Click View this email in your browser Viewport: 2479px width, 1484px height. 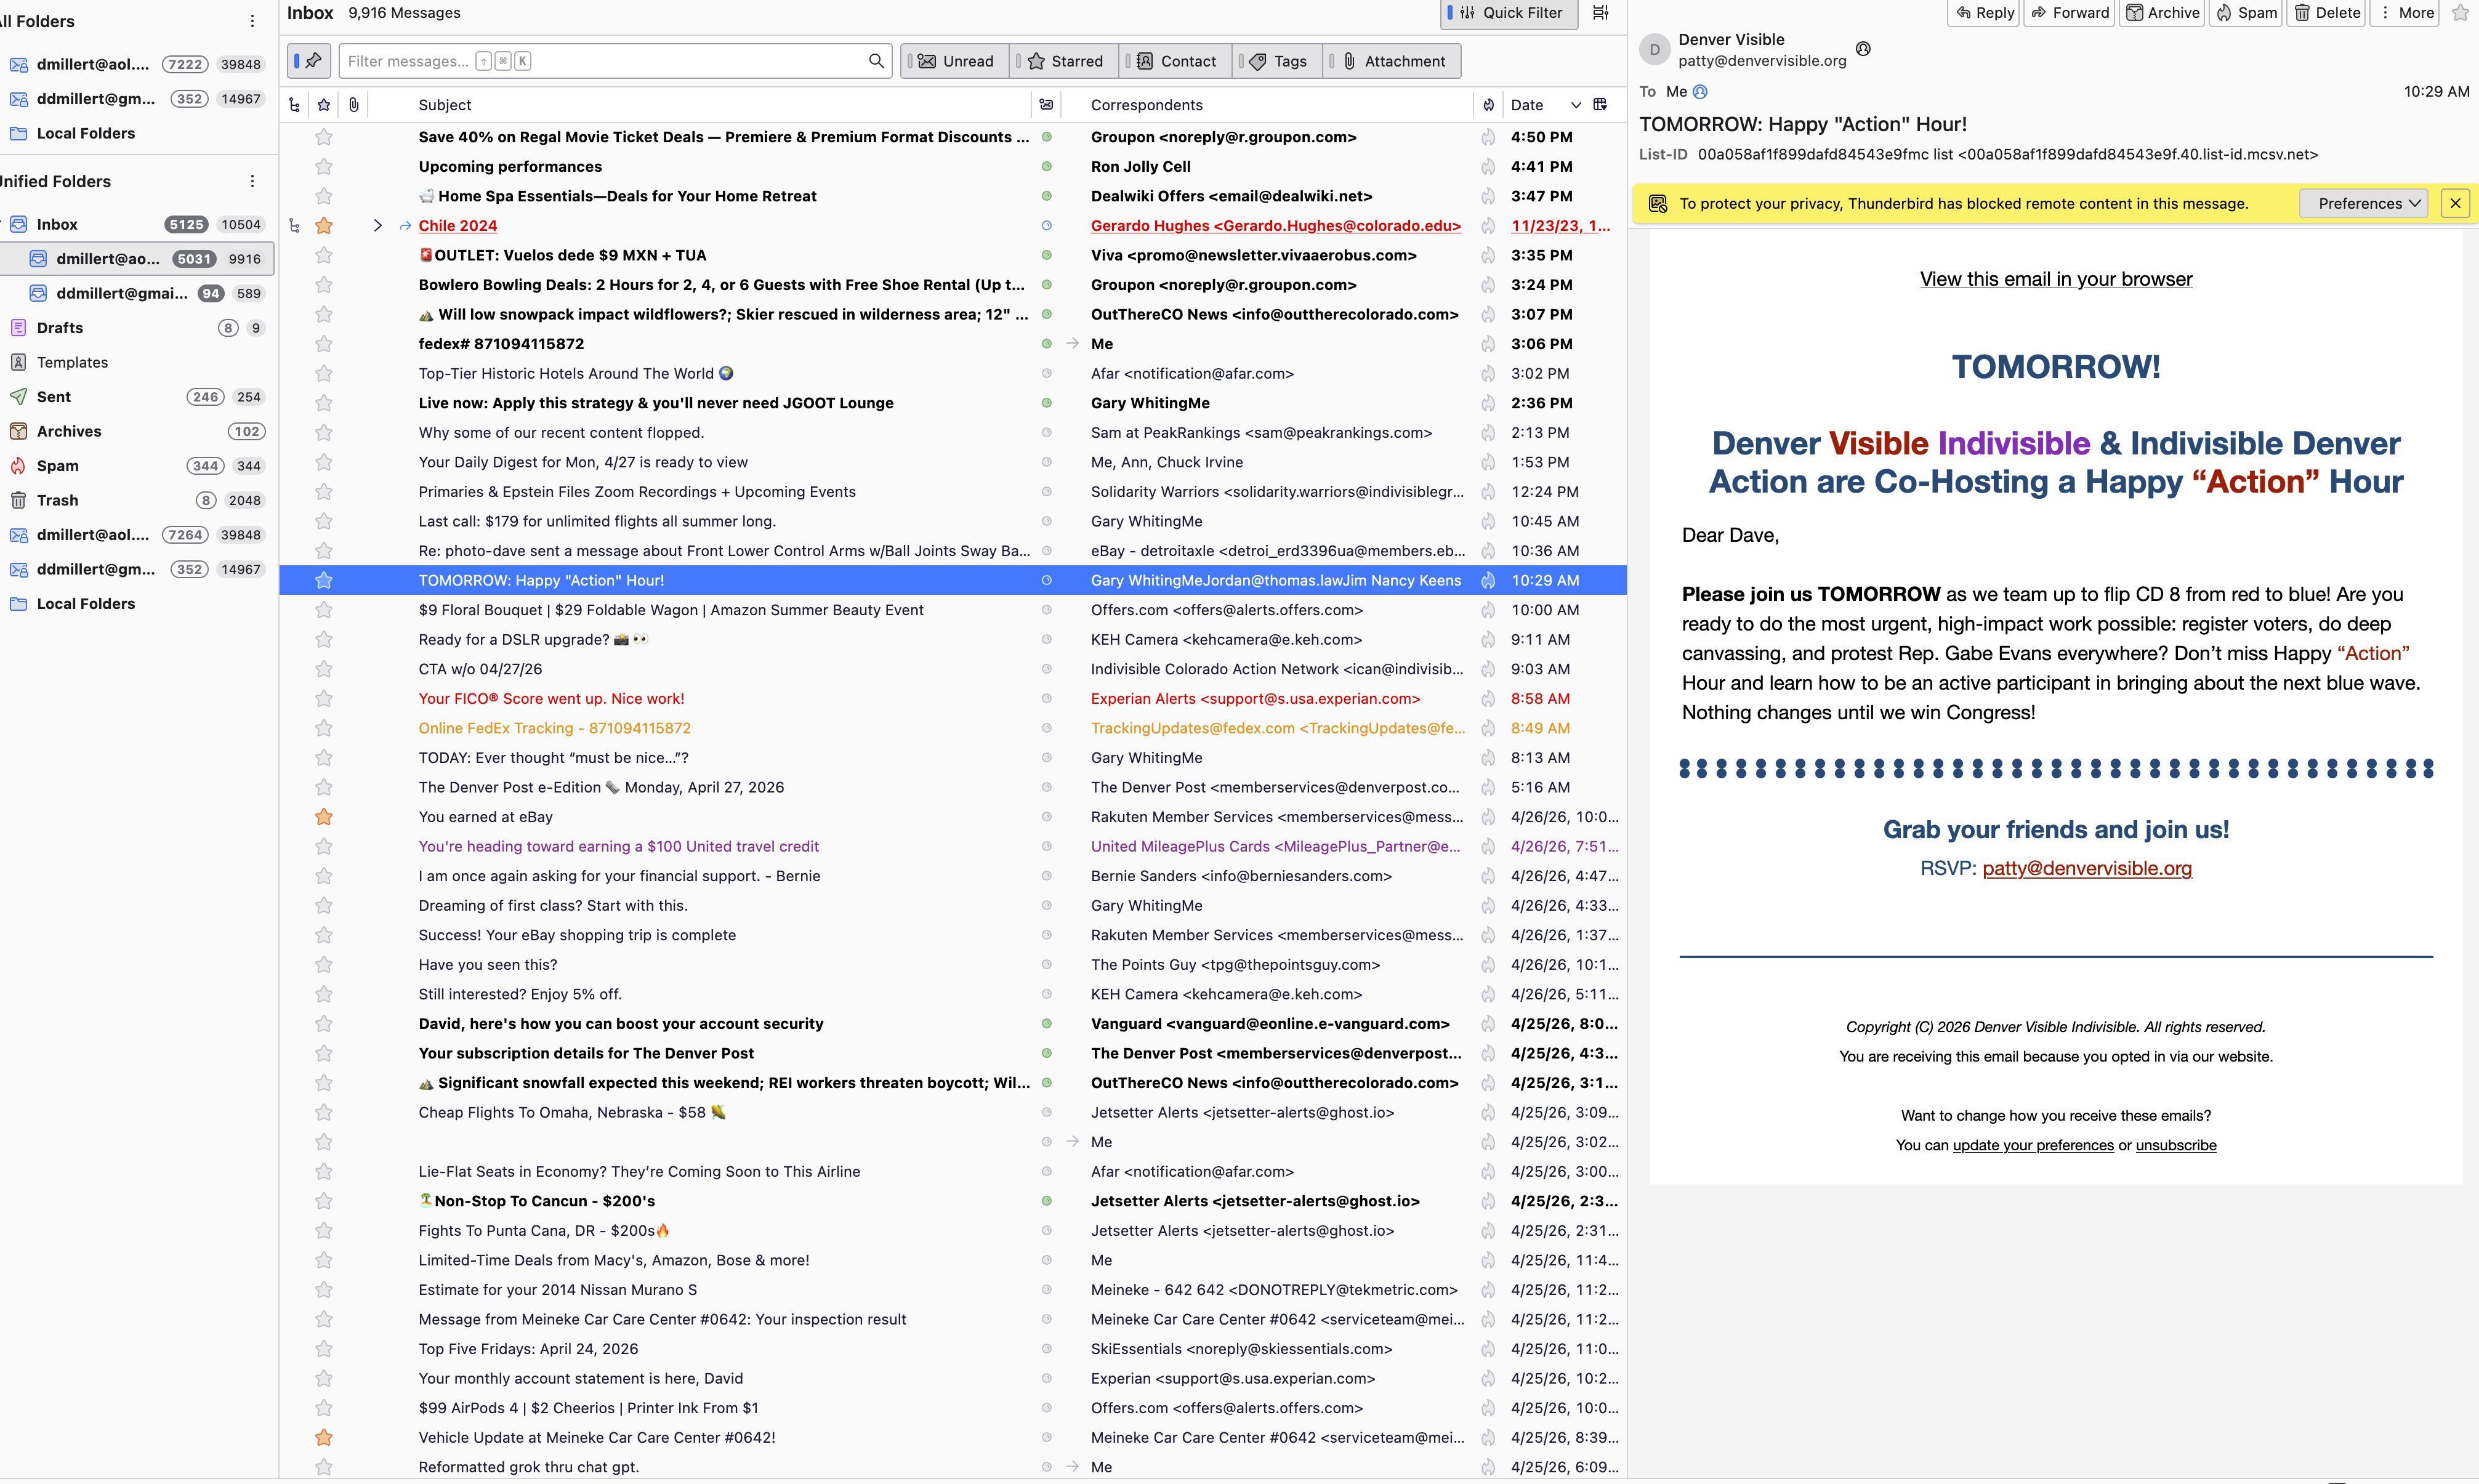click(2055, 279)
